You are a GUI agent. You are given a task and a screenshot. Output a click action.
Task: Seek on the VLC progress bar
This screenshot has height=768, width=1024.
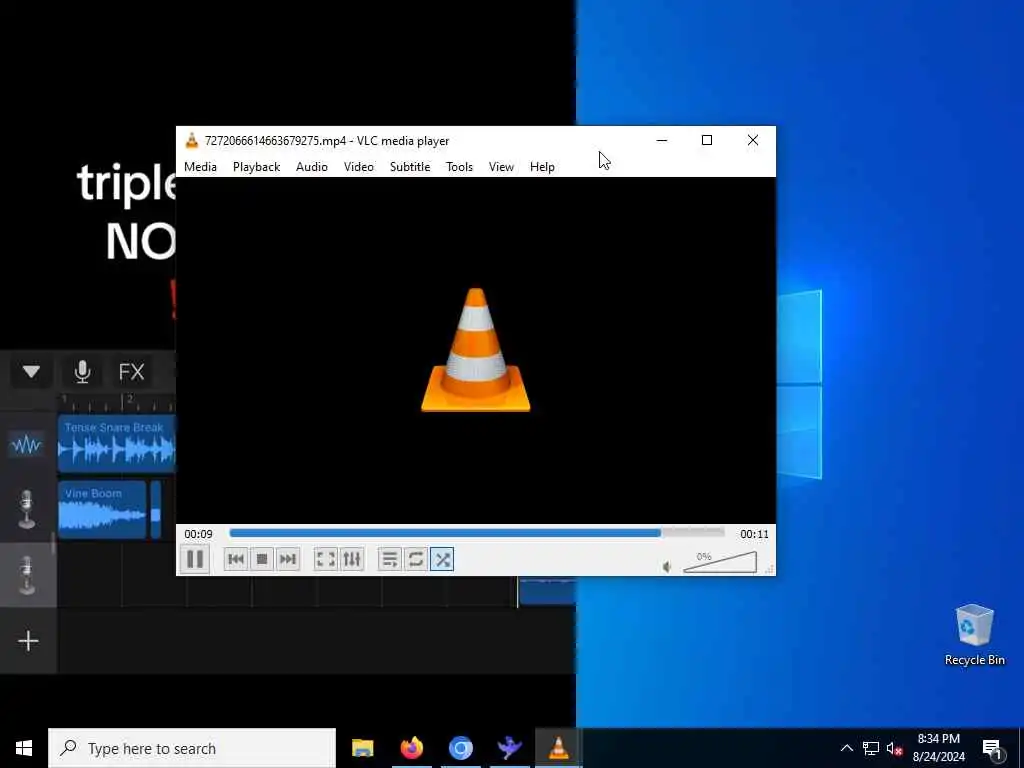point(477,533)
